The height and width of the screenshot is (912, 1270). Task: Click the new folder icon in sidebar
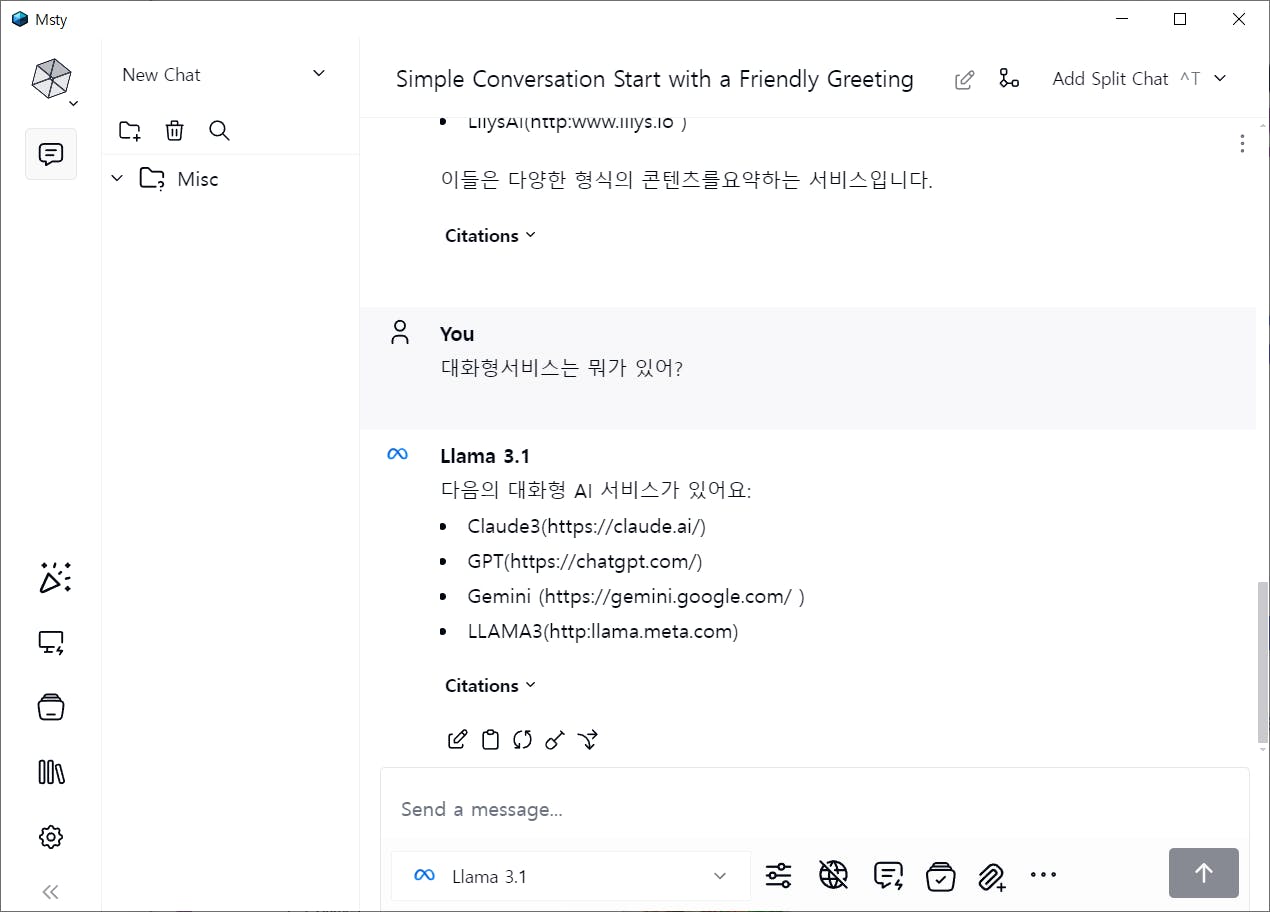coord(130,130)
